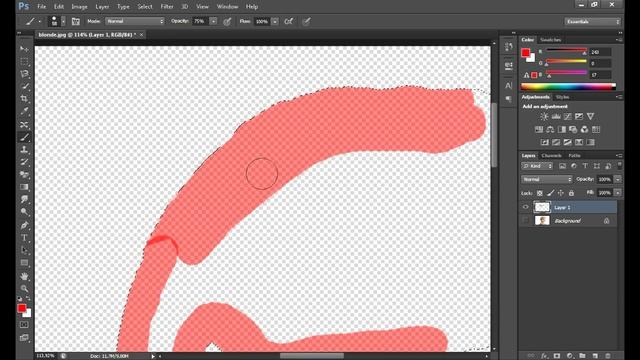Viewport: 640px width, 360px height.
Task: Click the Color Balance adjustment icon
Action: (550, 129)
